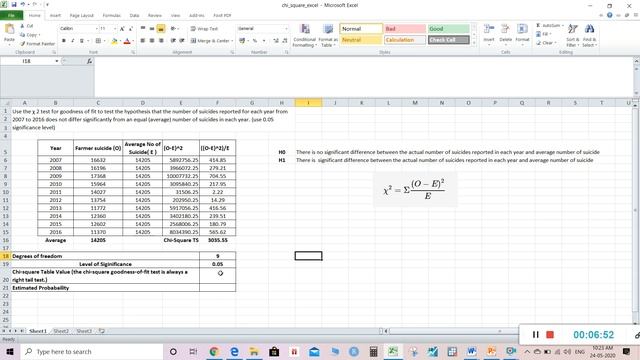
Task: Toggle italic formatting
Action: (x=73, y=40)
